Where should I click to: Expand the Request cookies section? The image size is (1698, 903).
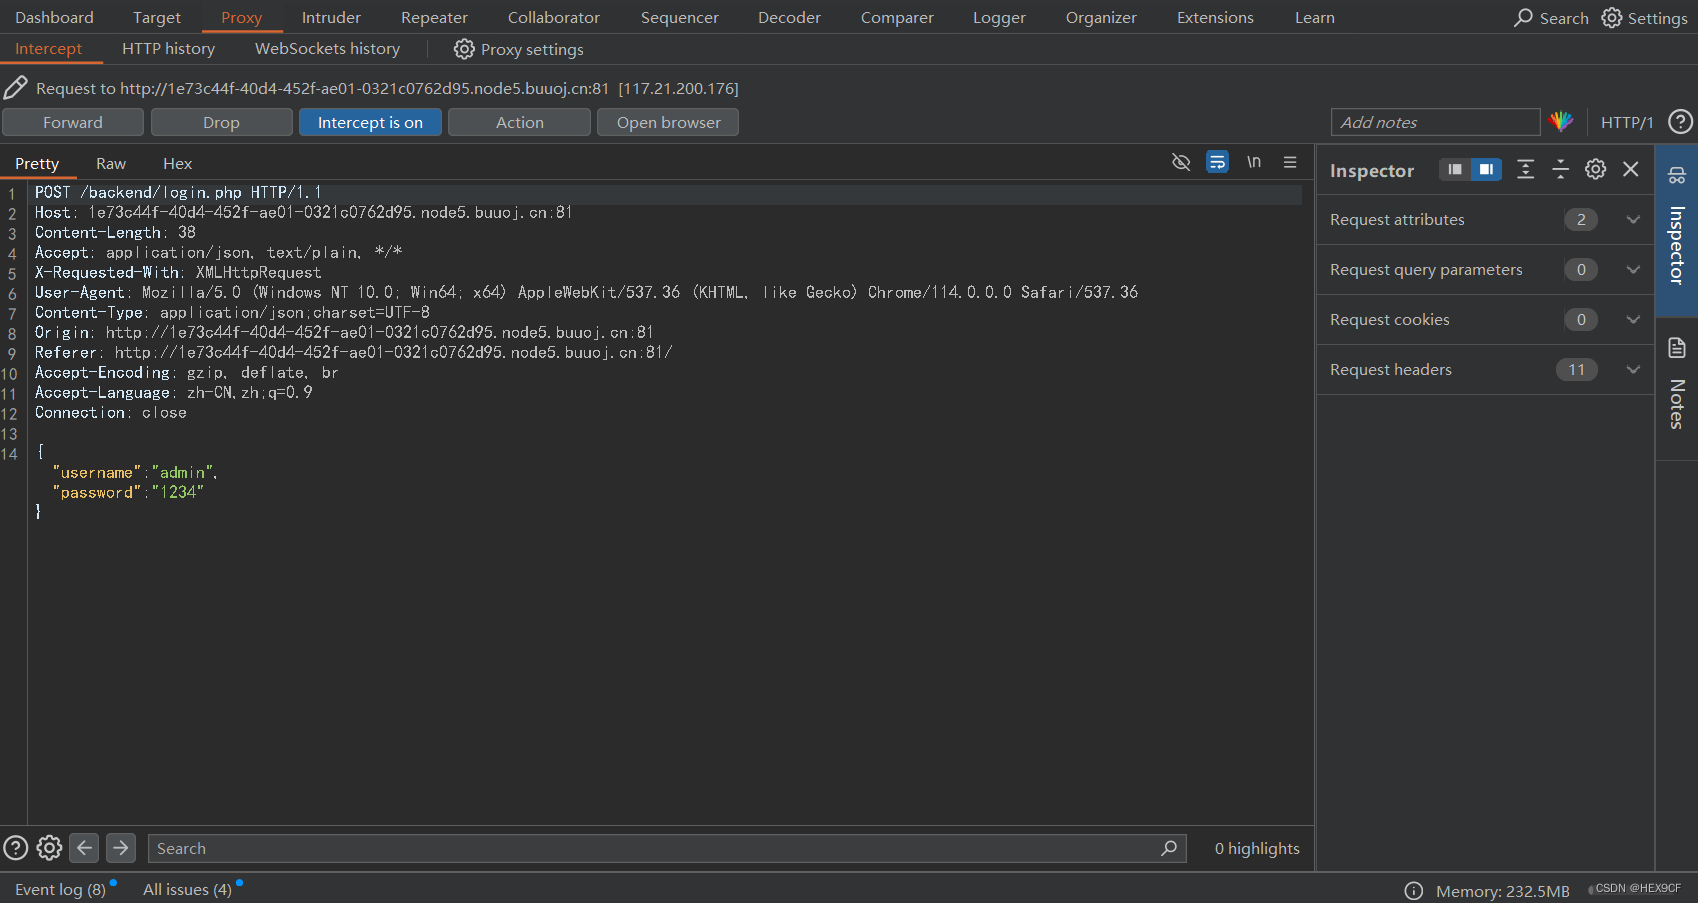click(1633, 319)
